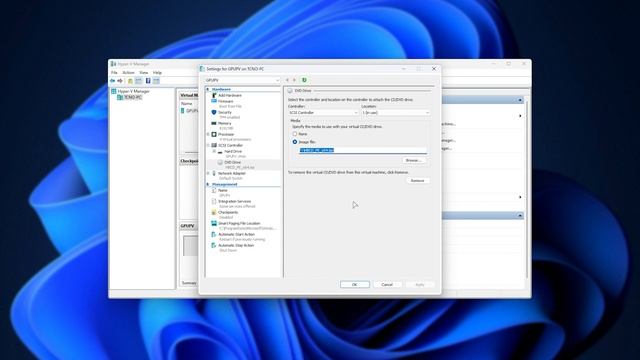
Task: Select the GPUPV virtual machine row
Action: (190, 111)
